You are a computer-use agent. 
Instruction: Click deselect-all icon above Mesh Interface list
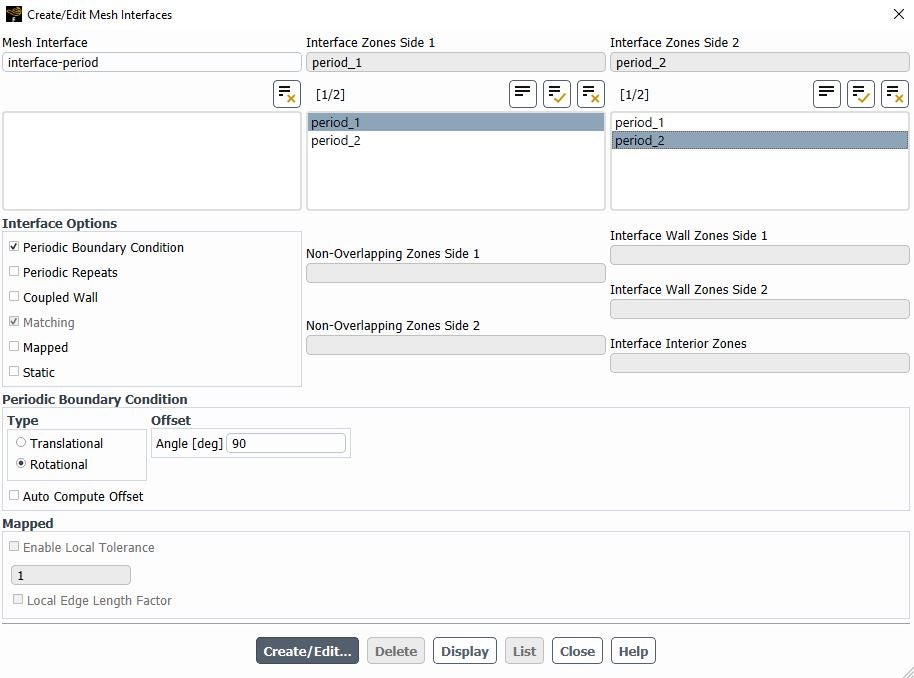pos(287,94)
